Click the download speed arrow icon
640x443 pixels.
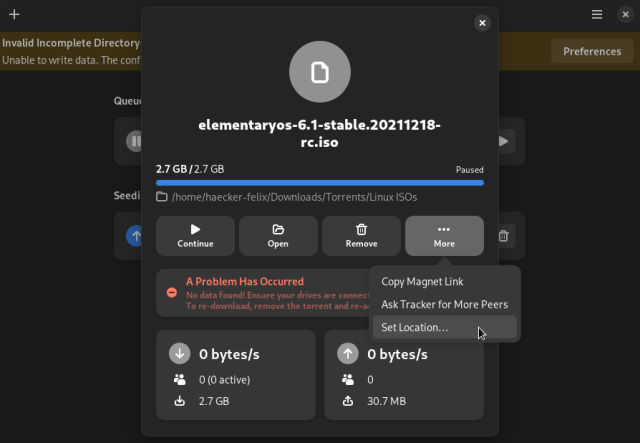click(x=180, y=354)
